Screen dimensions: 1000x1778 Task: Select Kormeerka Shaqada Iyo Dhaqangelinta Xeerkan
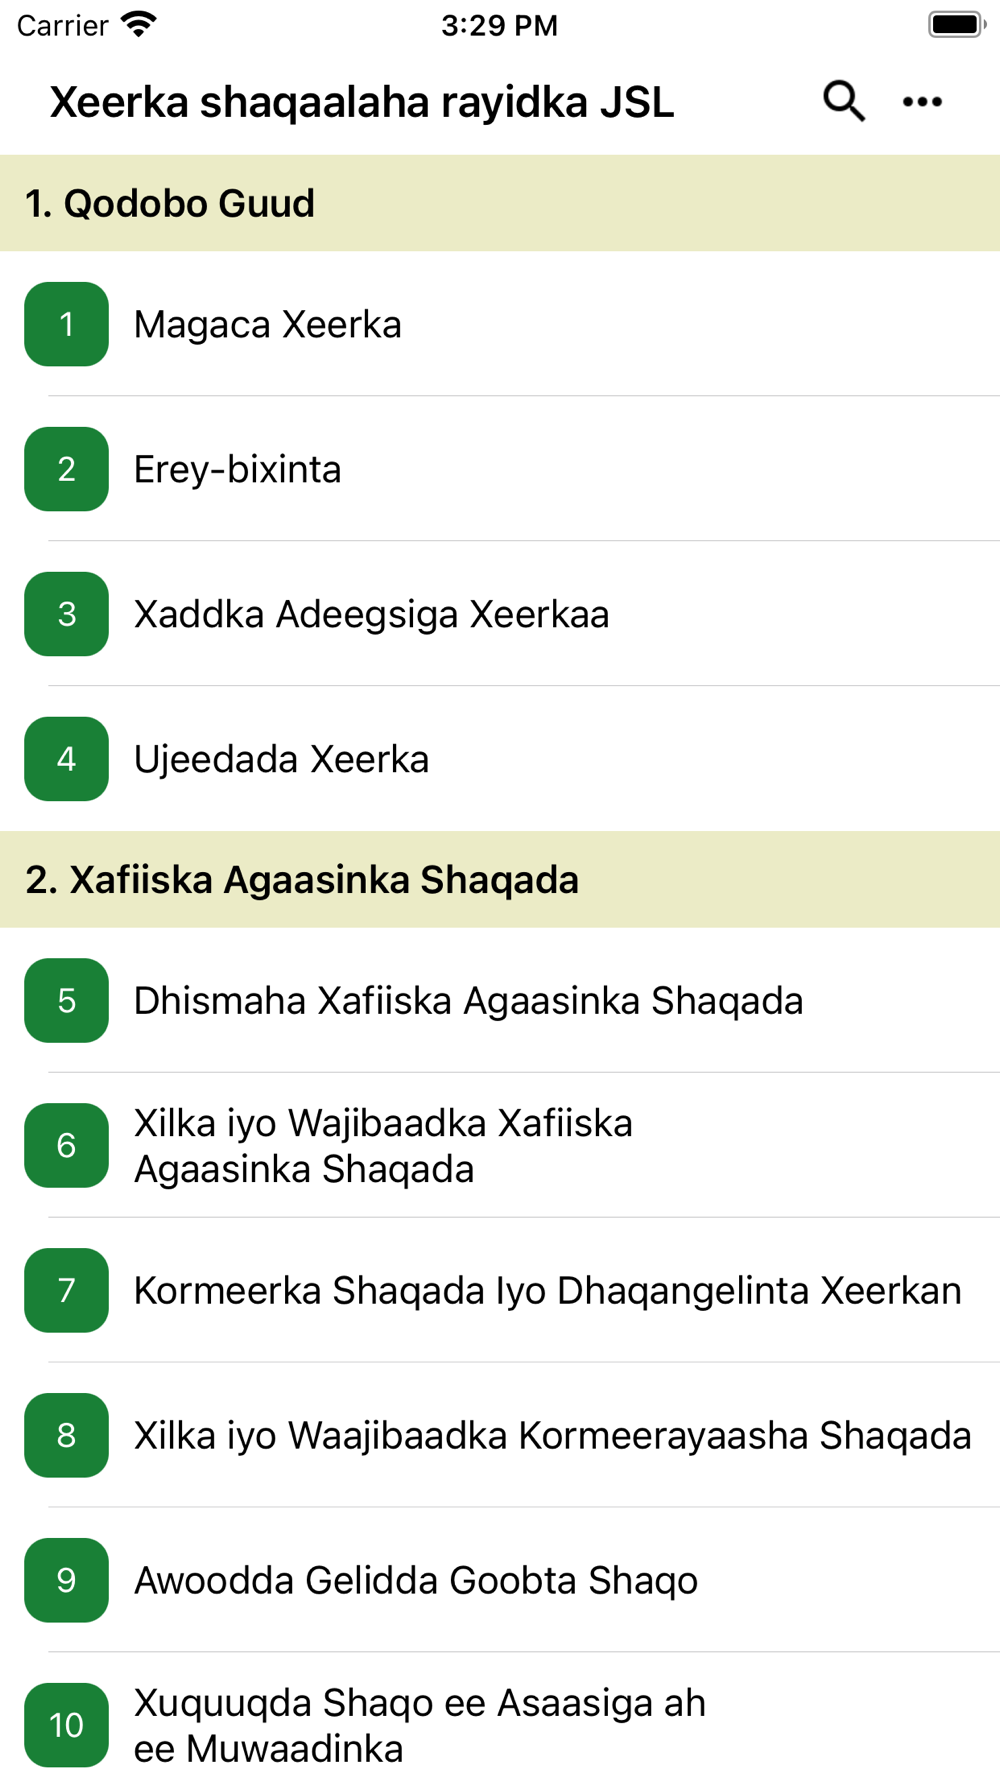547,1290
